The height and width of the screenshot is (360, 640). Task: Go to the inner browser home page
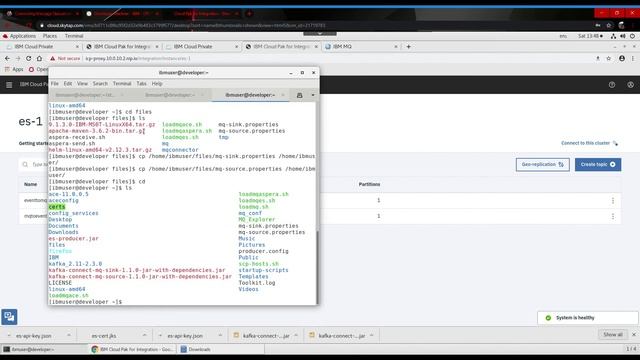point(39,58)
